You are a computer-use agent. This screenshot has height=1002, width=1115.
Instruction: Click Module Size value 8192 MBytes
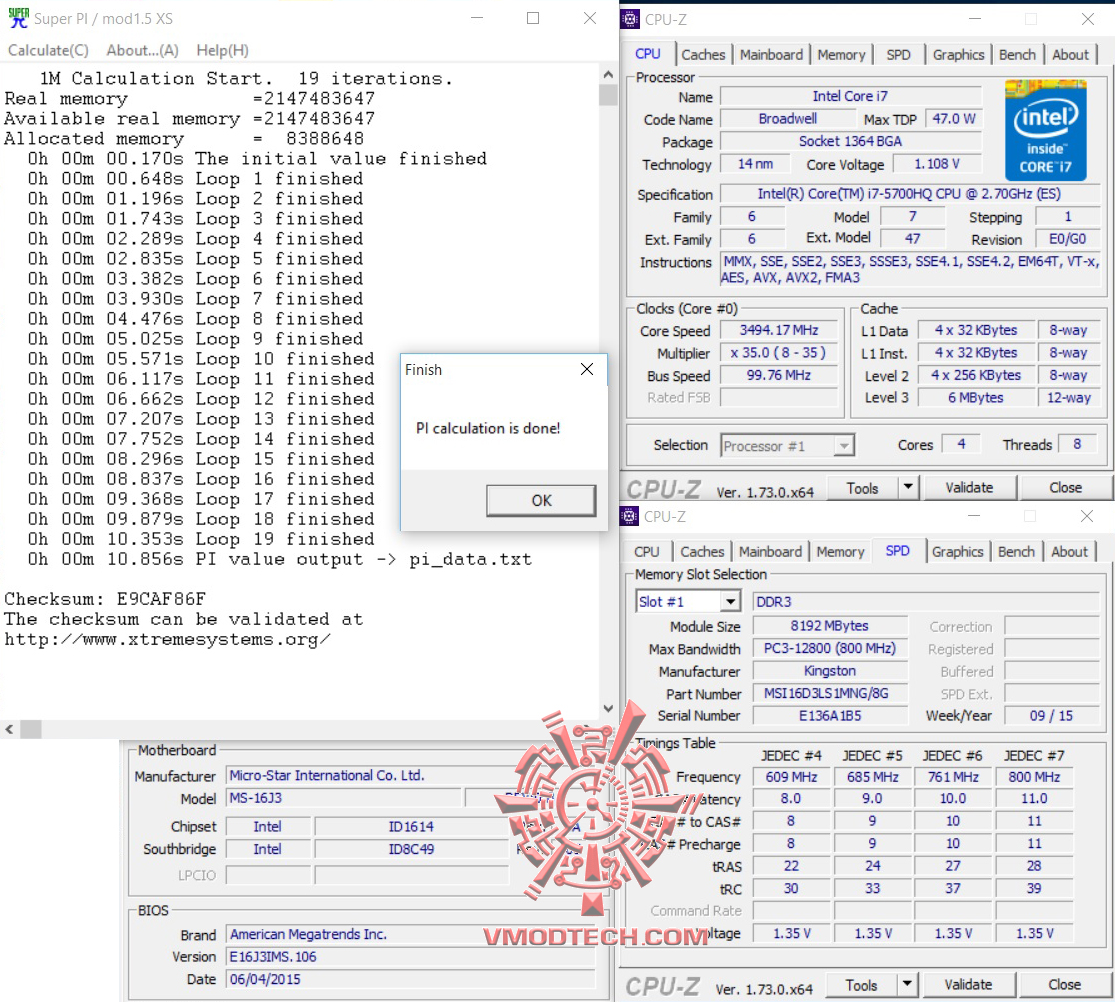point(830,626)
